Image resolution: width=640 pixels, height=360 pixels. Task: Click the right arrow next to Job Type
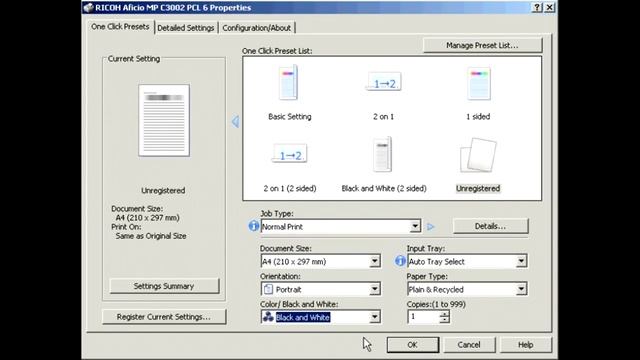click(431, 227)
